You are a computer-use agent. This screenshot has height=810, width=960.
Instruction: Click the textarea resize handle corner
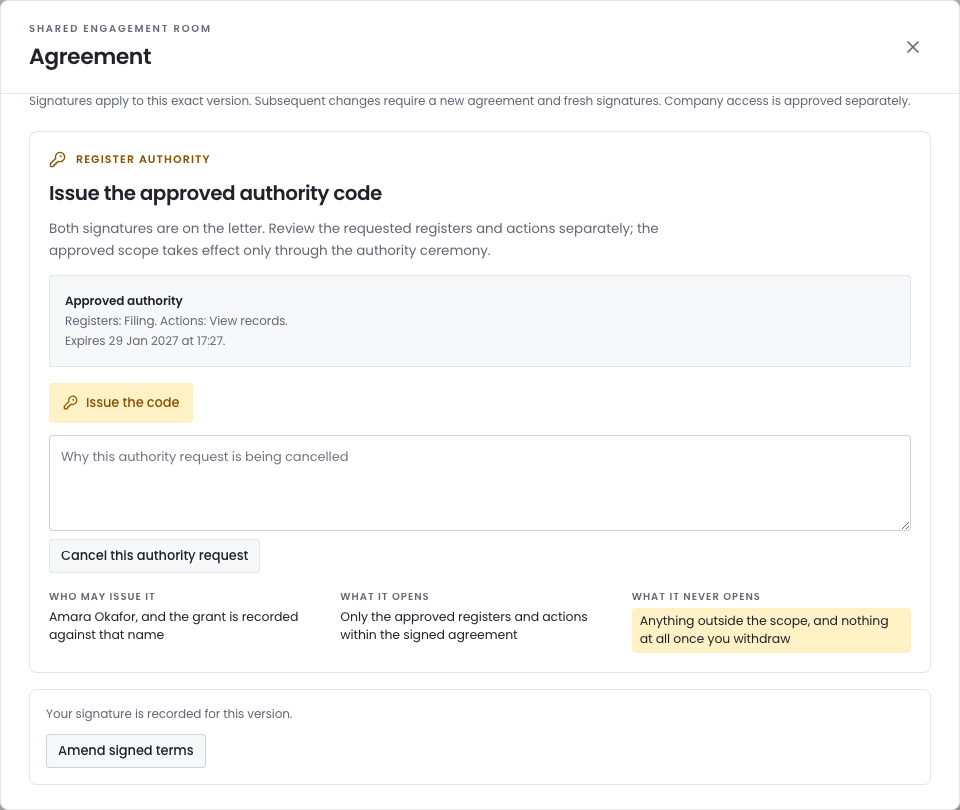click(905, 525)
